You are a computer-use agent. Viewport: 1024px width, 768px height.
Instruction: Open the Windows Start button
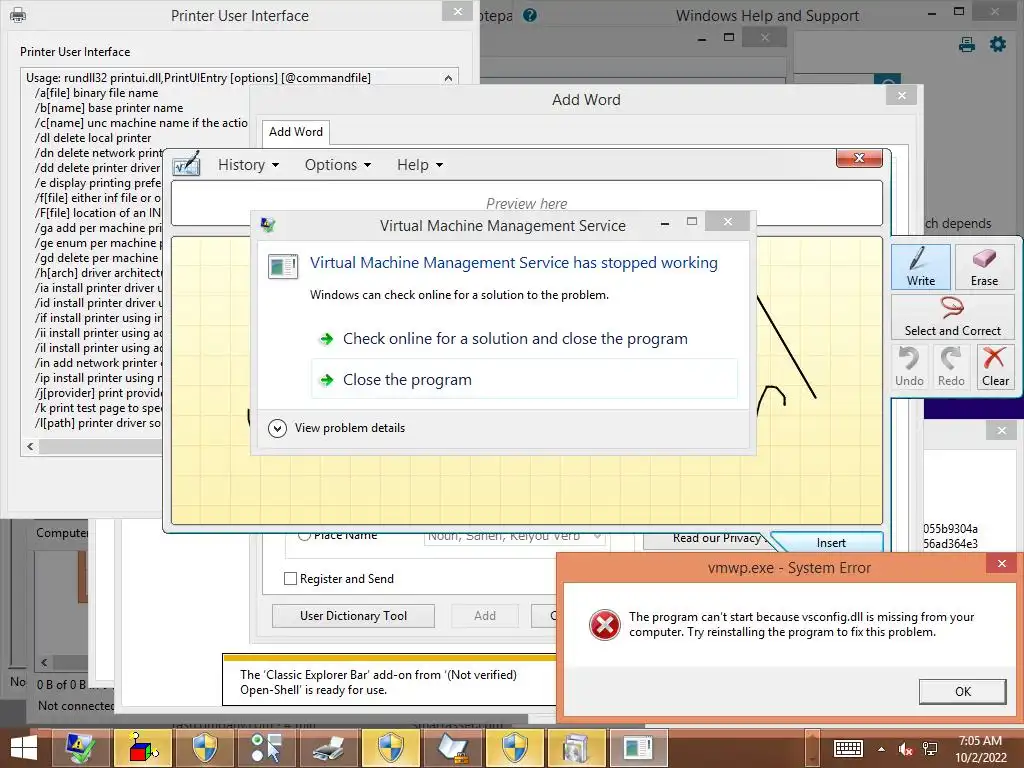point(24,748)
